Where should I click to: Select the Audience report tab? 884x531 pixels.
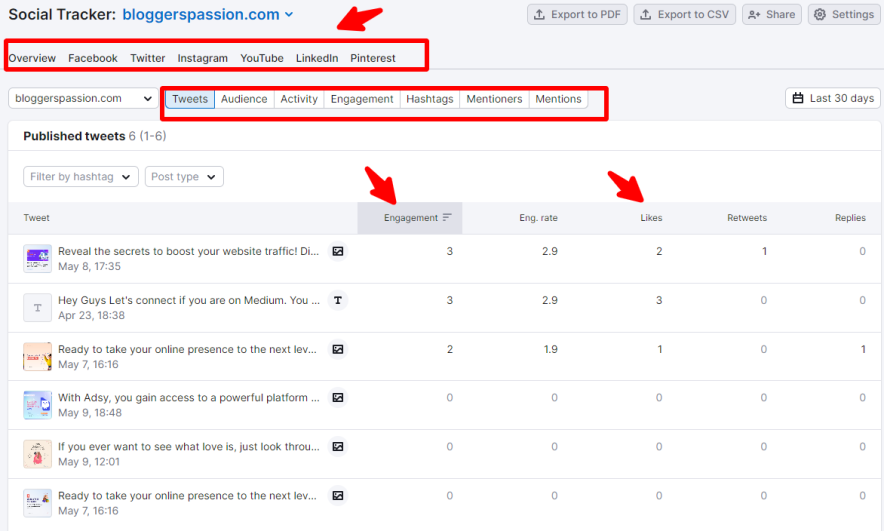[x=244, y=99]
